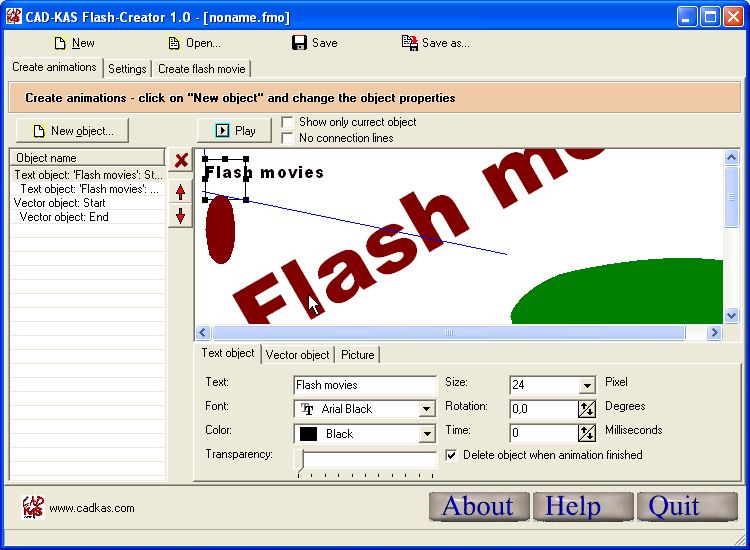Open a file with the Open... button

194,43
